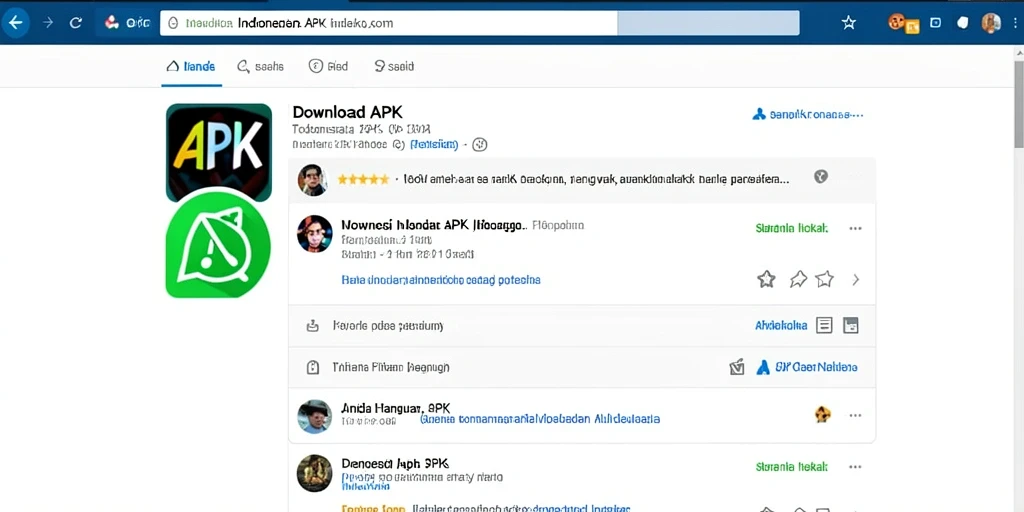Click the first star icon in the 'Nownesi' entry
This screenshot has width=1024, height=512.
766,280
